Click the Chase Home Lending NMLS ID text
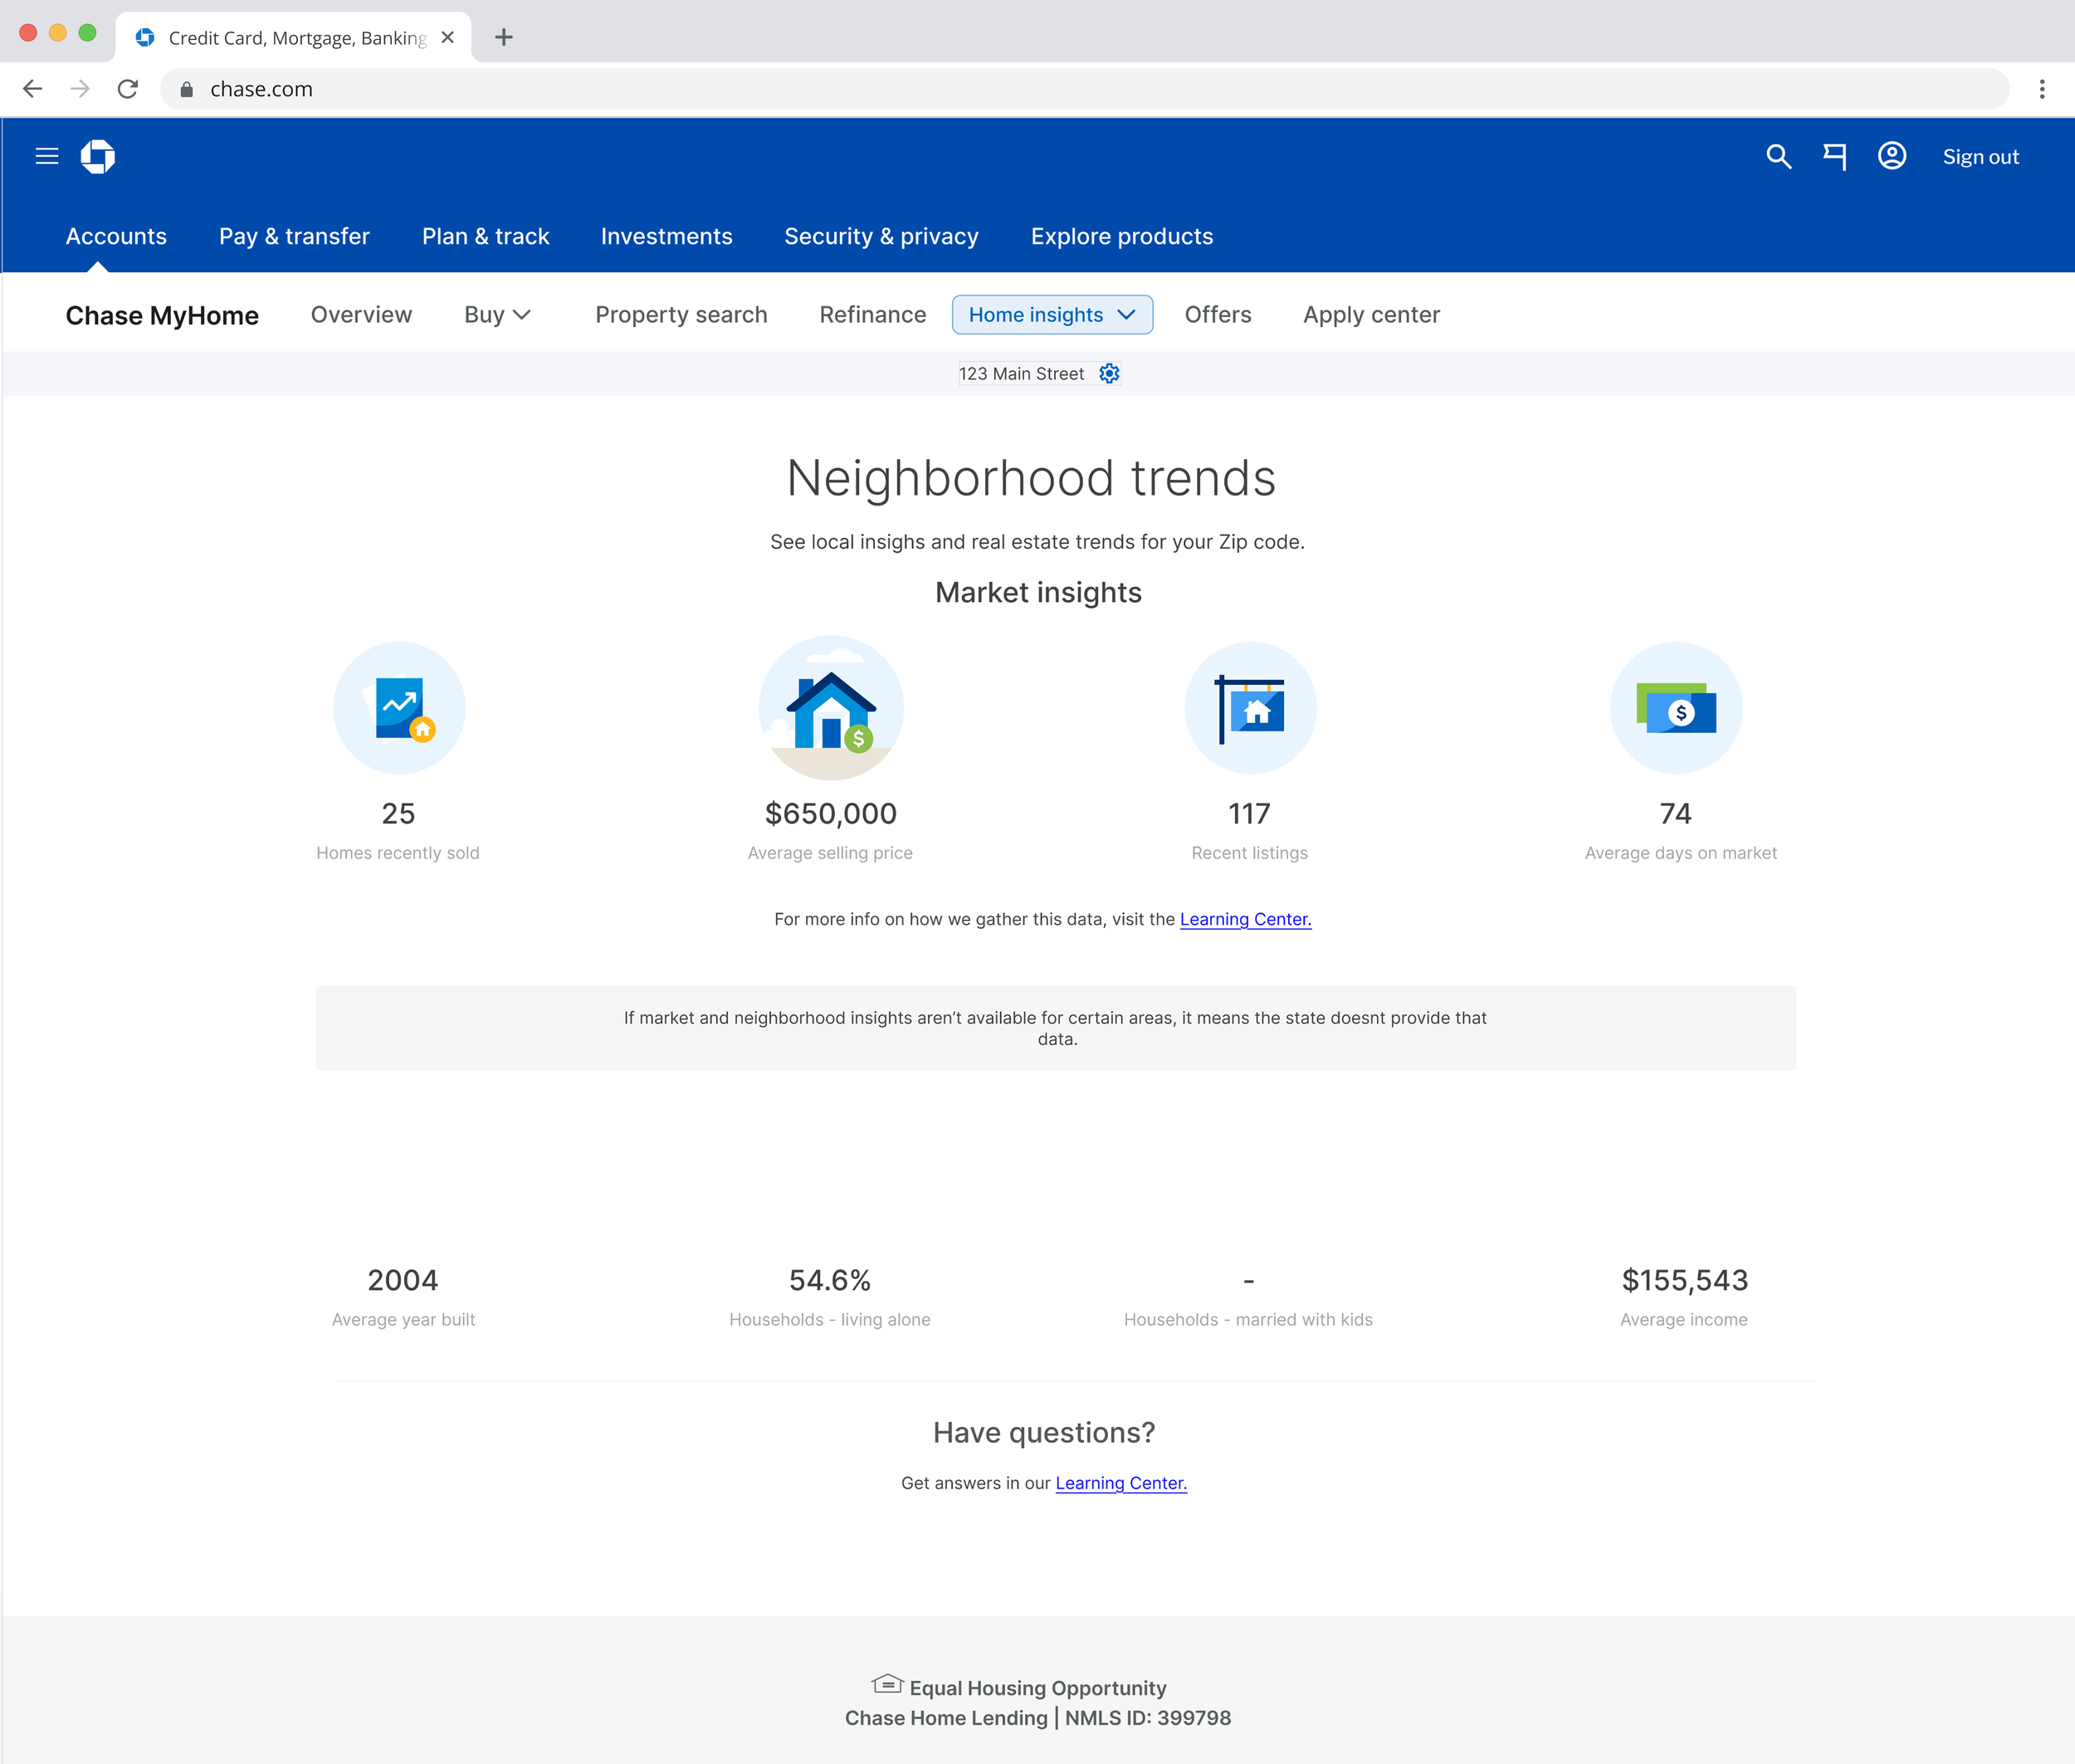Image resolution: width=2075 pixels, height=1764 pixels. point(1038,1718)
